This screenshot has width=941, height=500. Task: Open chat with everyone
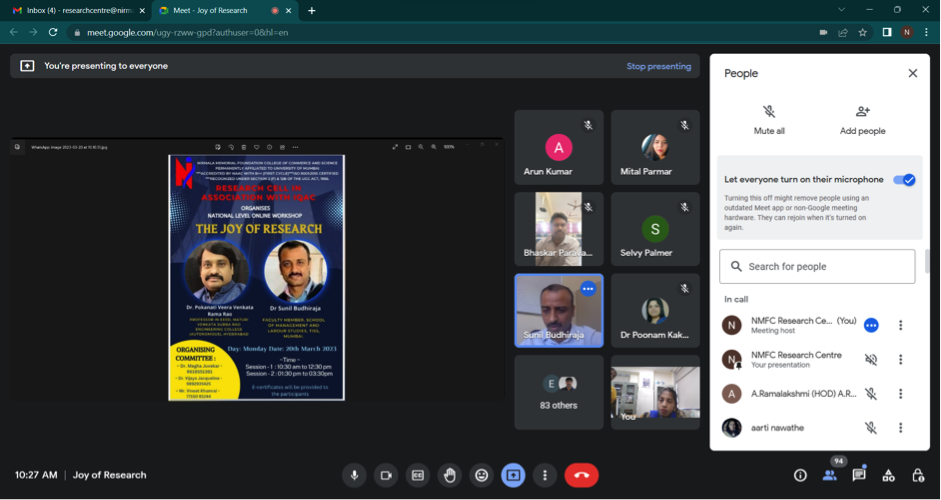(859, 475)
